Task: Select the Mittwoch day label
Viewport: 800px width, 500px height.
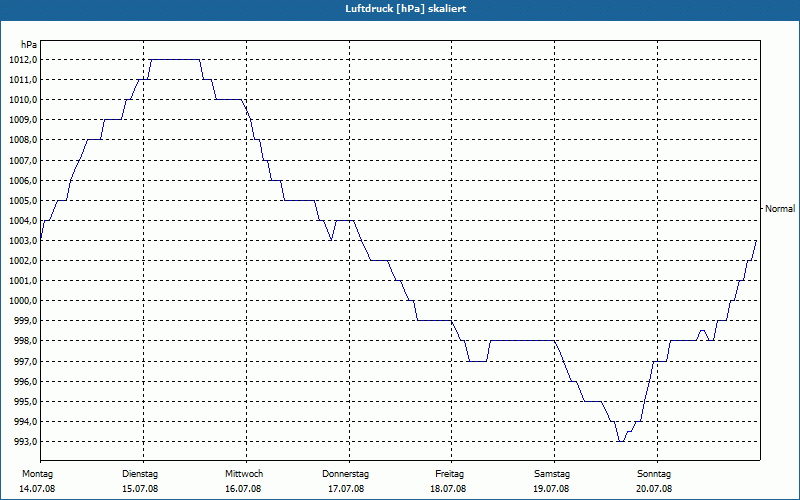Action: click(244, 474)
